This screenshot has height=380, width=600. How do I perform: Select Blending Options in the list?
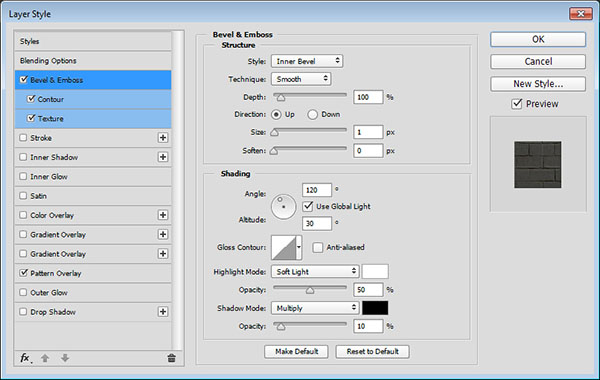(93, 60)
